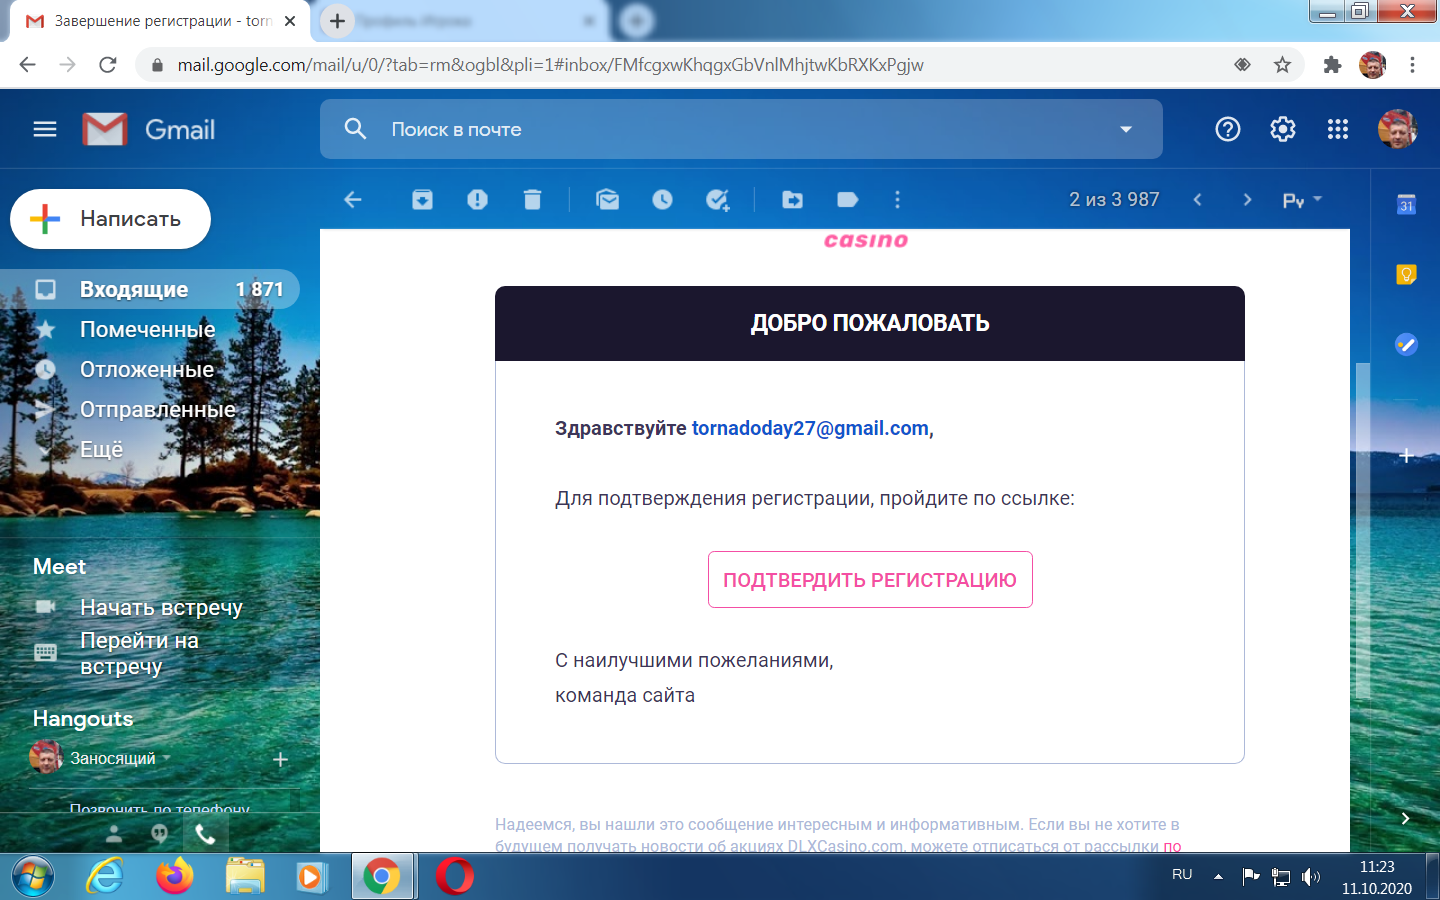The image size is (1440, 900).
Task: Add the email to Tasks
Action: [x=718, y=200]
